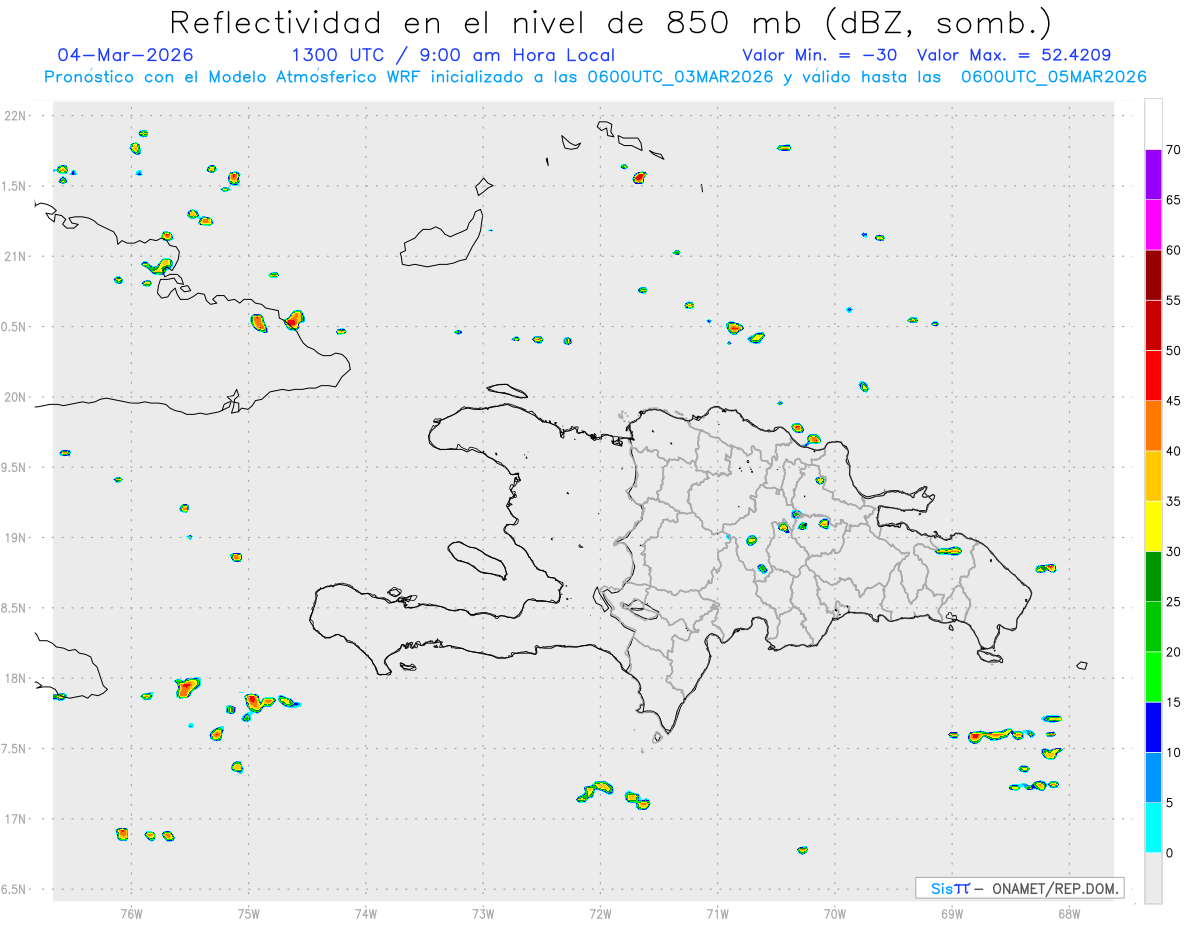Click the date '04-Mar-2026'
The width and height of the screenshot is (1200, 927).
coord(125,55)
